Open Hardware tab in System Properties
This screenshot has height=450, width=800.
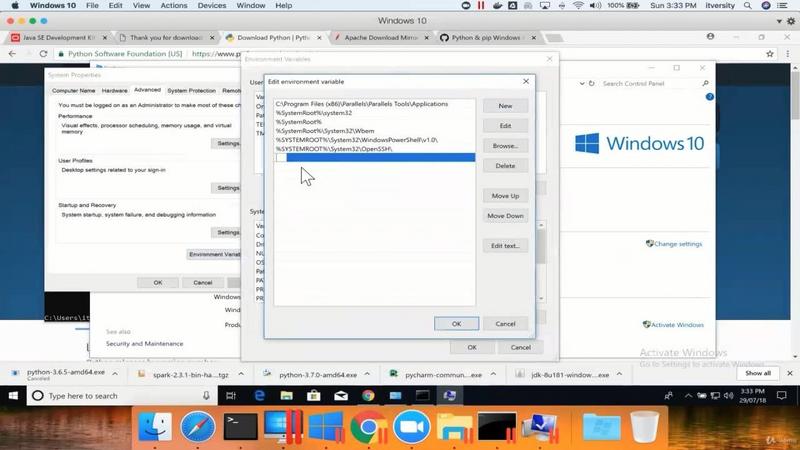pos(114,90)
